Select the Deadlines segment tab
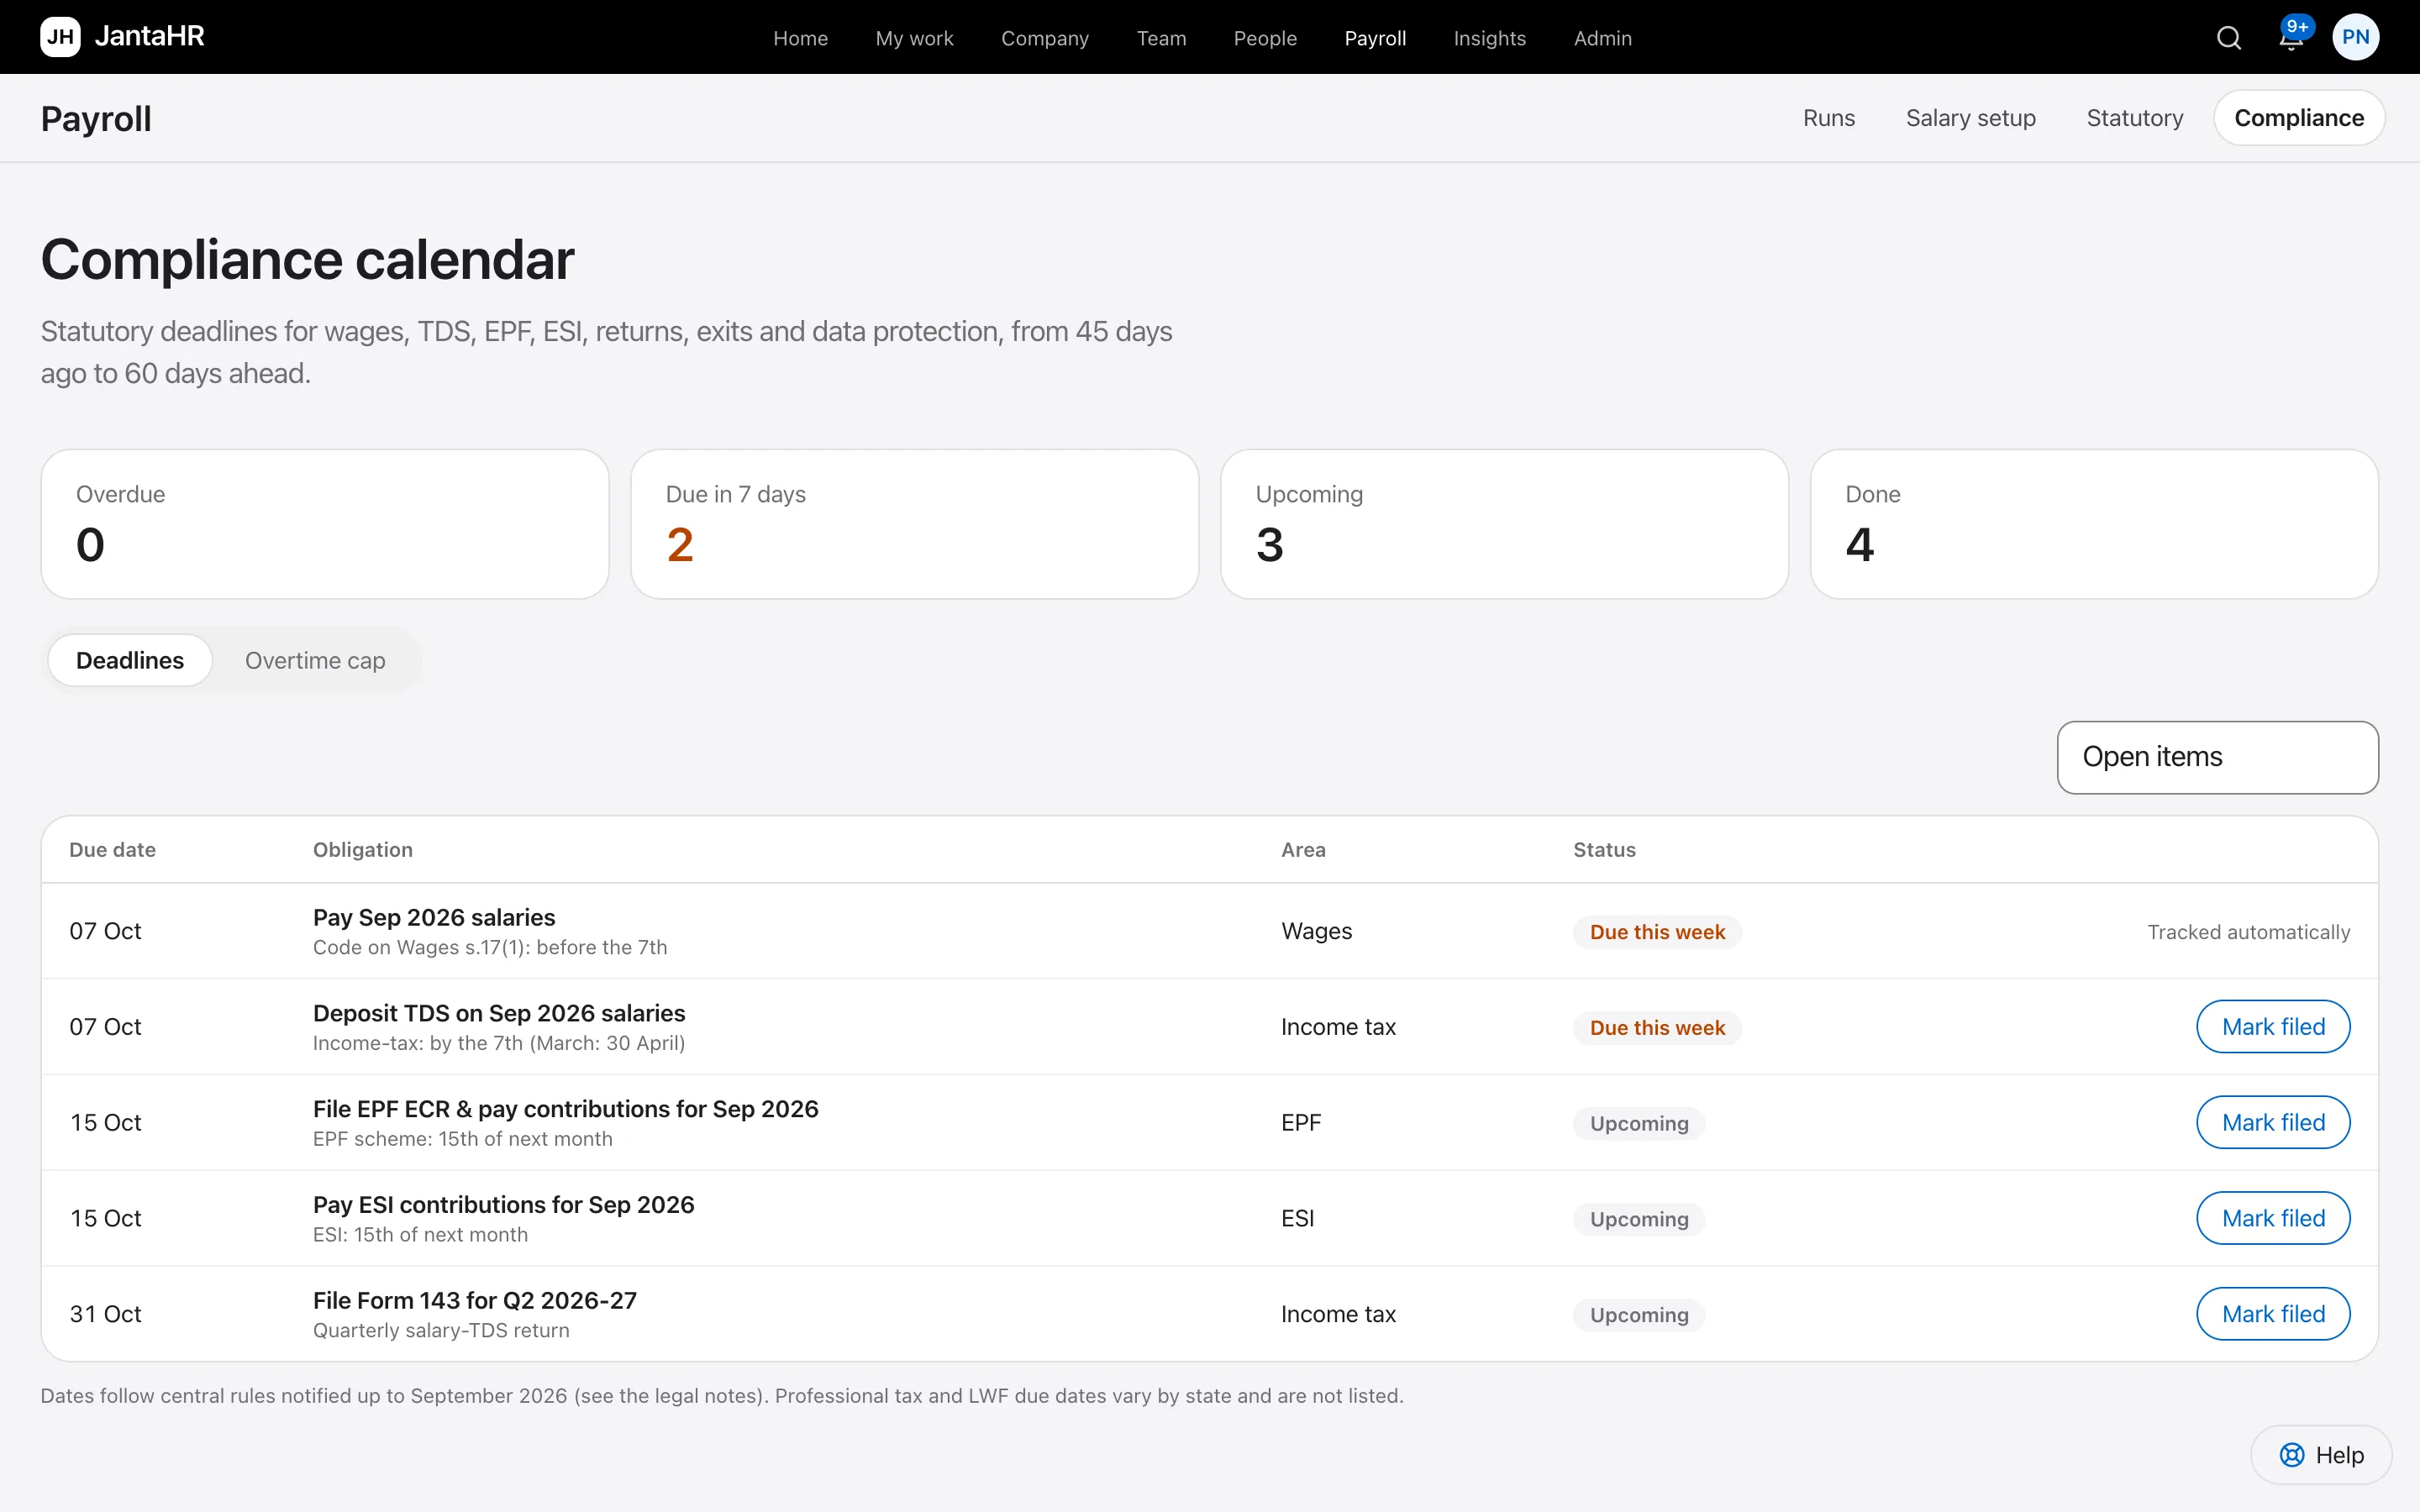This screenshot has height=1512, width=2420. coord(130,660)
